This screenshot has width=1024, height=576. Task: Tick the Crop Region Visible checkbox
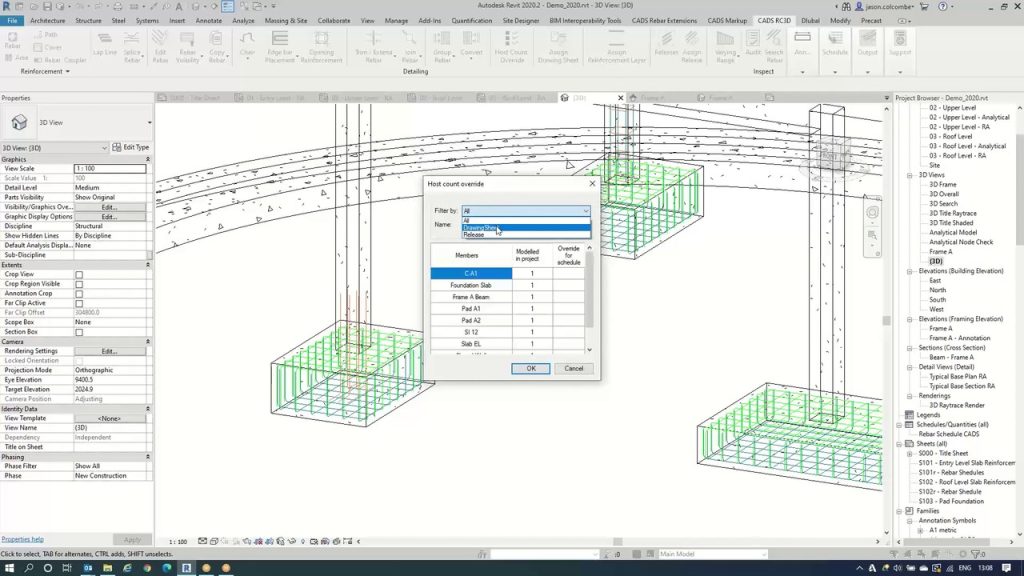(x=79, y=284)
